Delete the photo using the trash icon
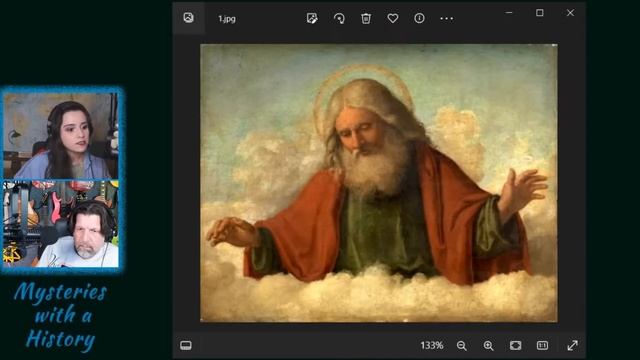 click(x=366, y=18)
